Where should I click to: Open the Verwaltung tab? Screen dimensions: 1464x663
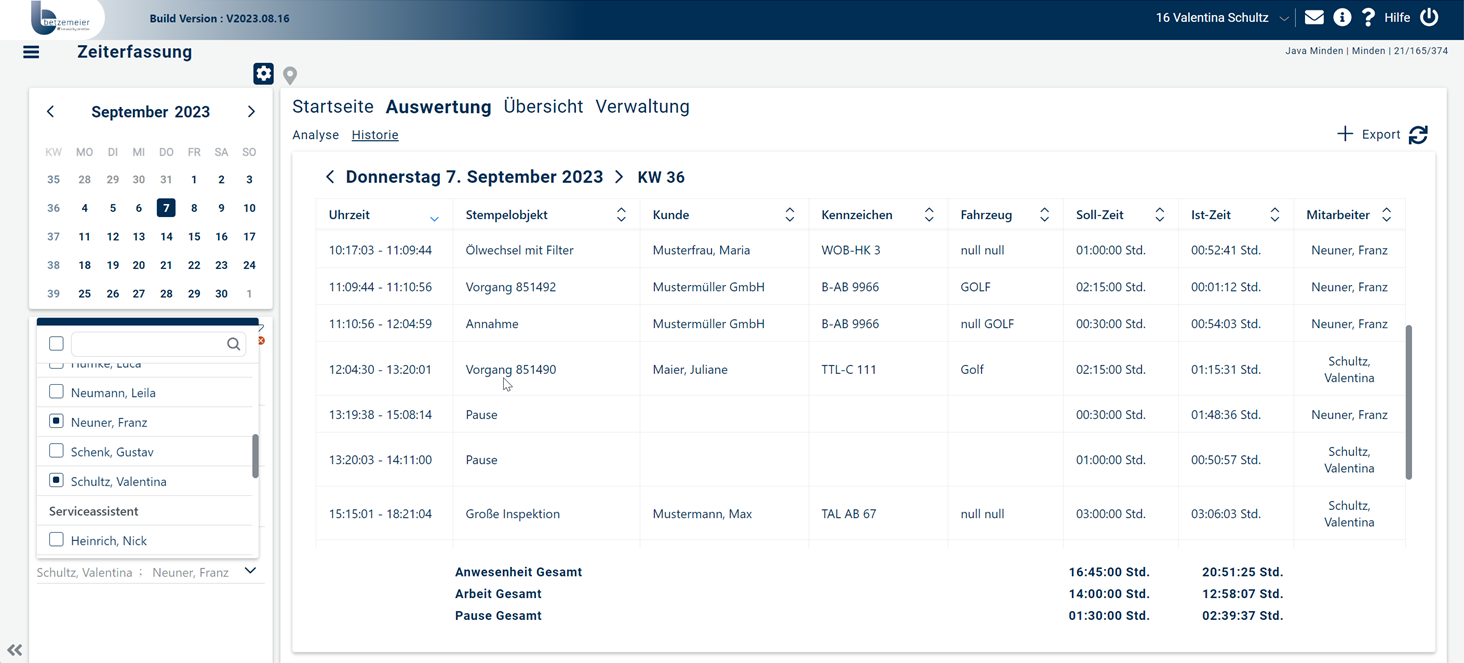[642, 107]
